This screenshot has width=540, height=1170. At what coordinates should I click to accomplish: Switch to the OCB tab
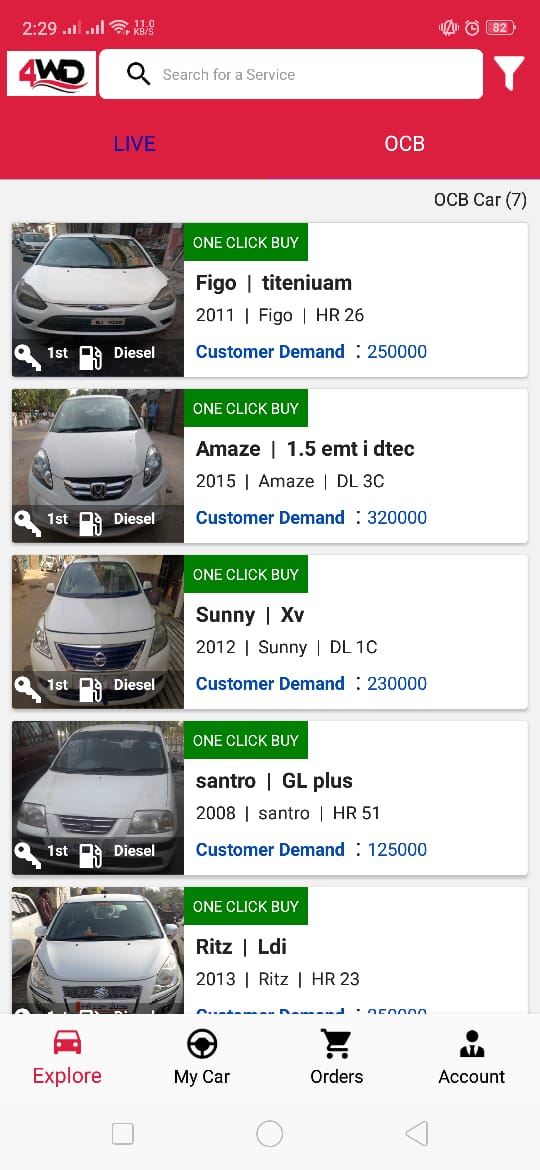coord(404,144)
